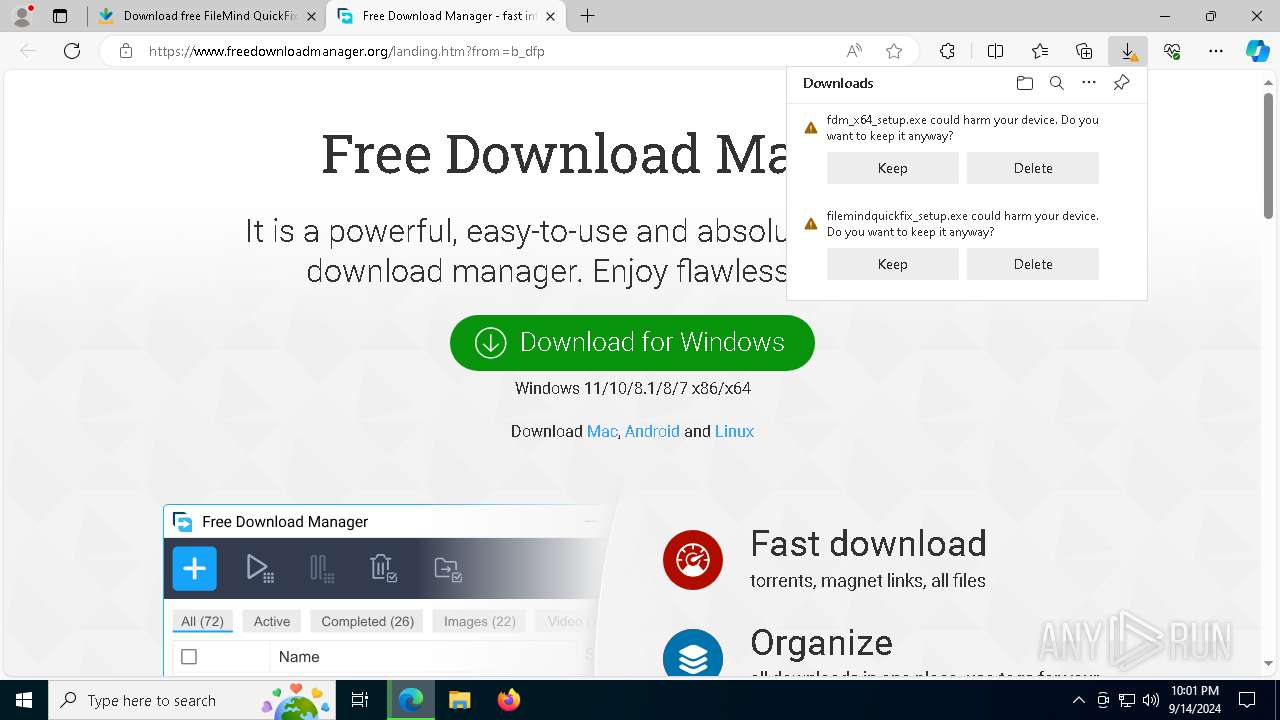The image size is (1280, 720).
Task: Add this page to favorites star
Action: 894,51
